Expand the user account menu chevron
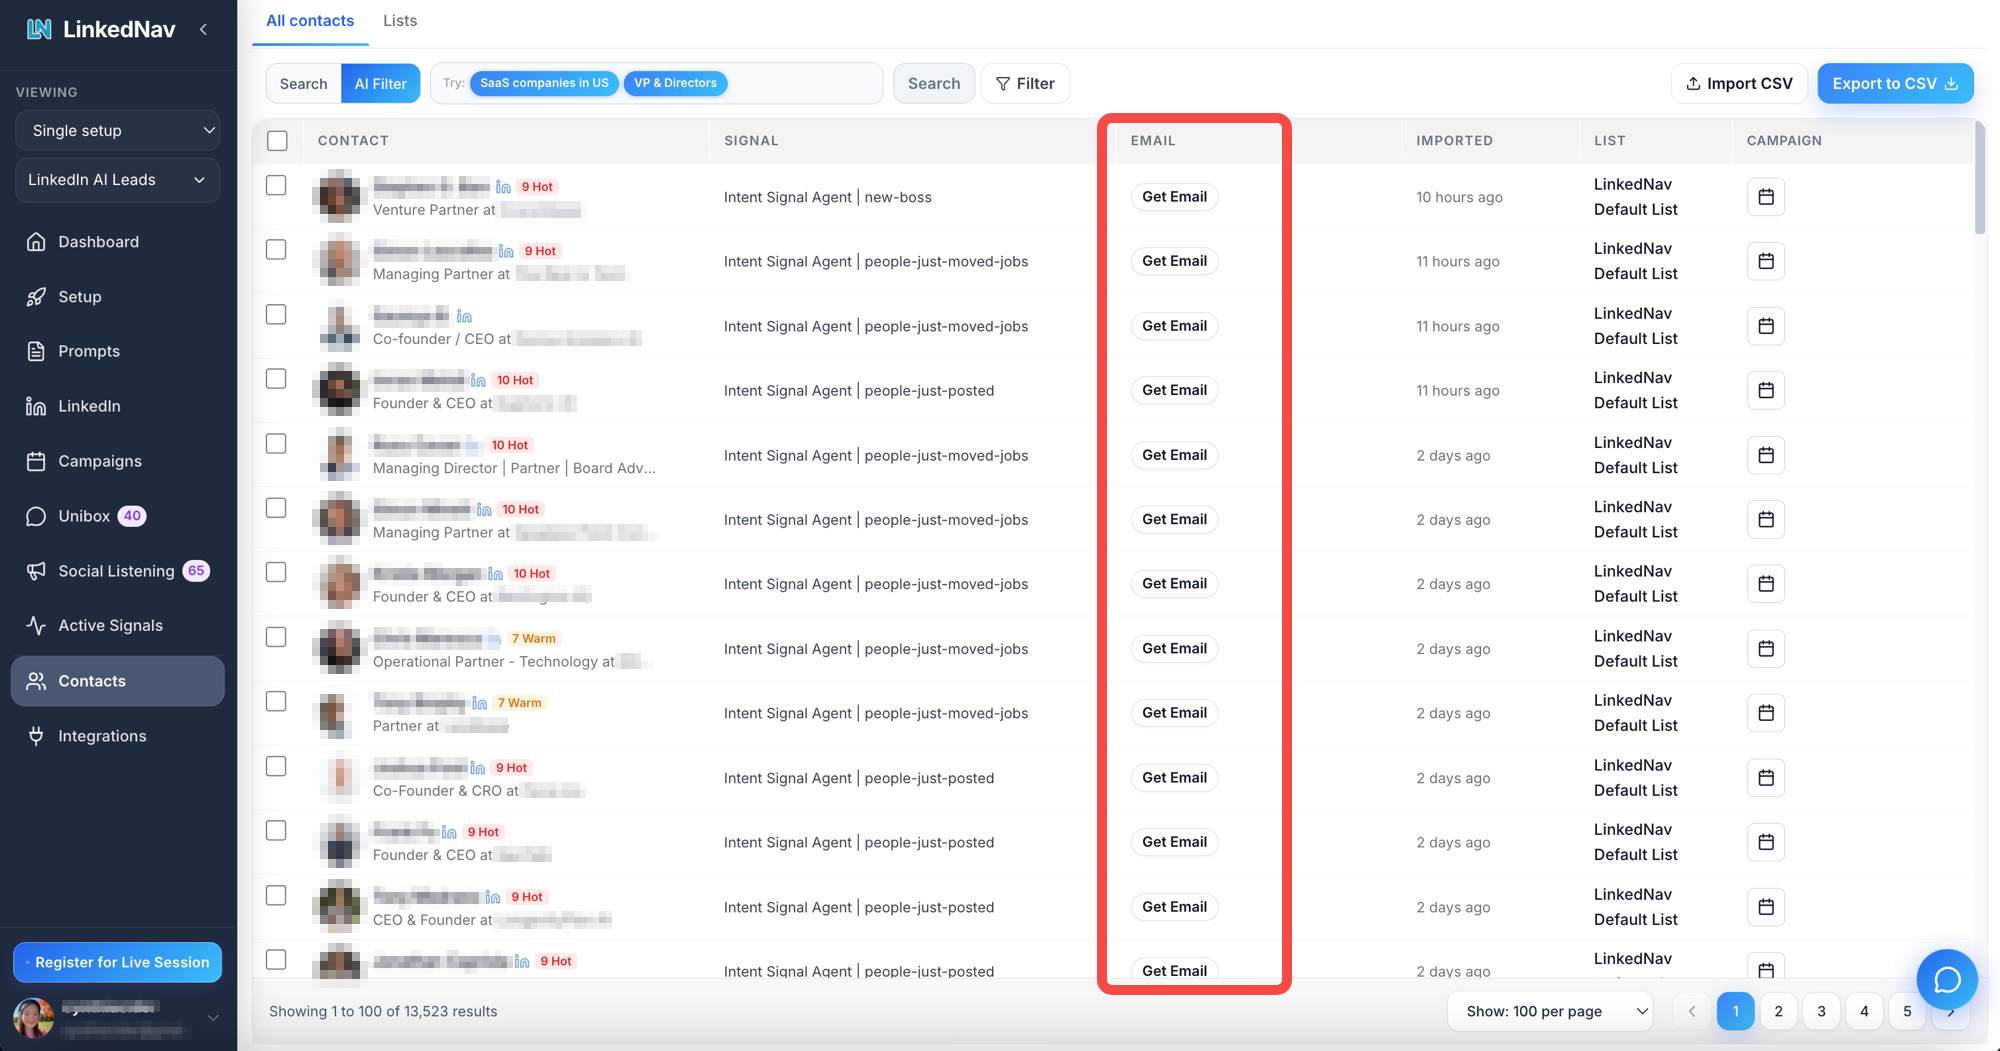 tap(212, 1017)
